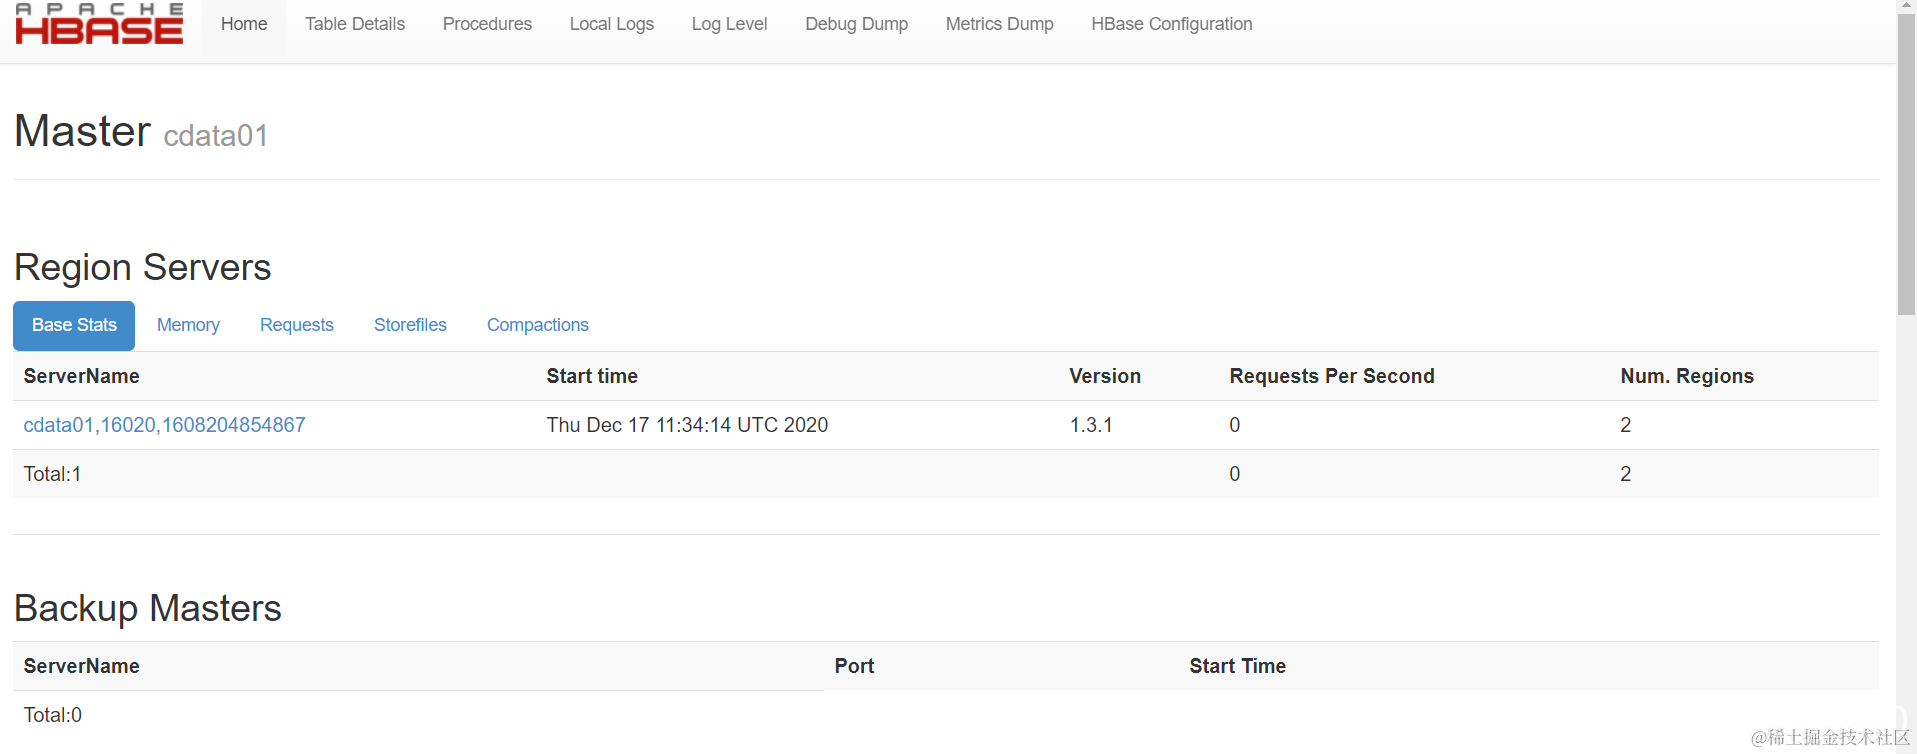Click the Total:0 backup masters label
The width and height of the screenshot is (1917, 754).
(53, 715)
